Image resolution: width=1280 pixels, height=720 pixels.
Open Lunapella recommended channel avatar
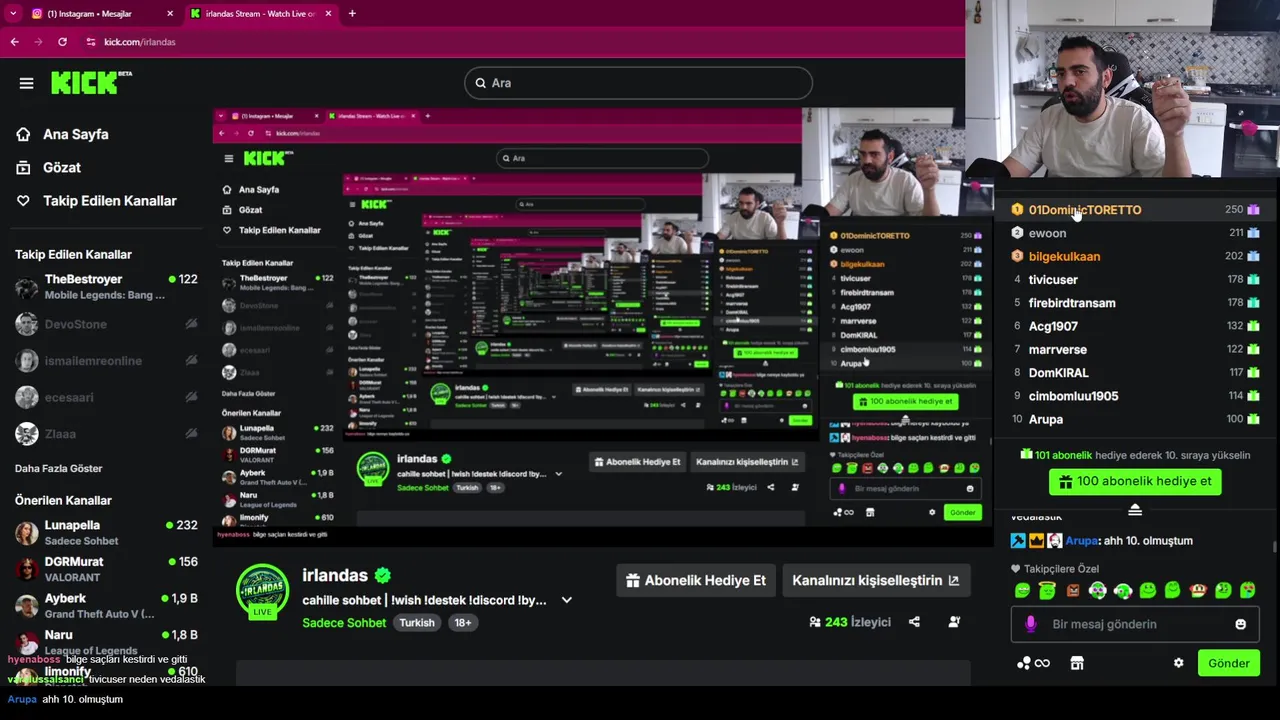click(27, 532)
